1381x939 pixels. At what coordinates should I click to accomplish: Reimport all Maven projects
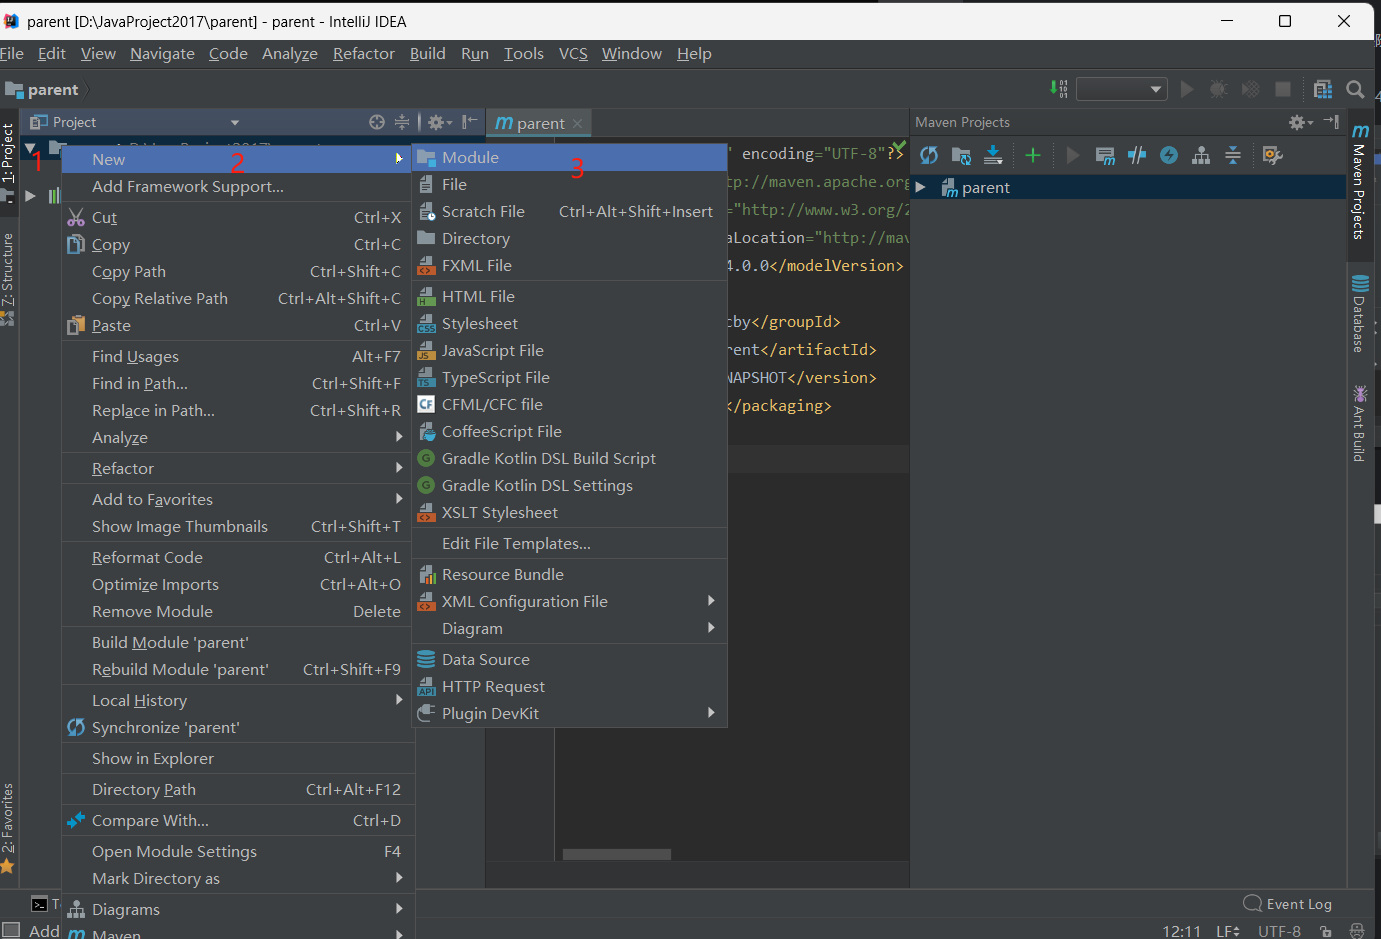(929, 155)
